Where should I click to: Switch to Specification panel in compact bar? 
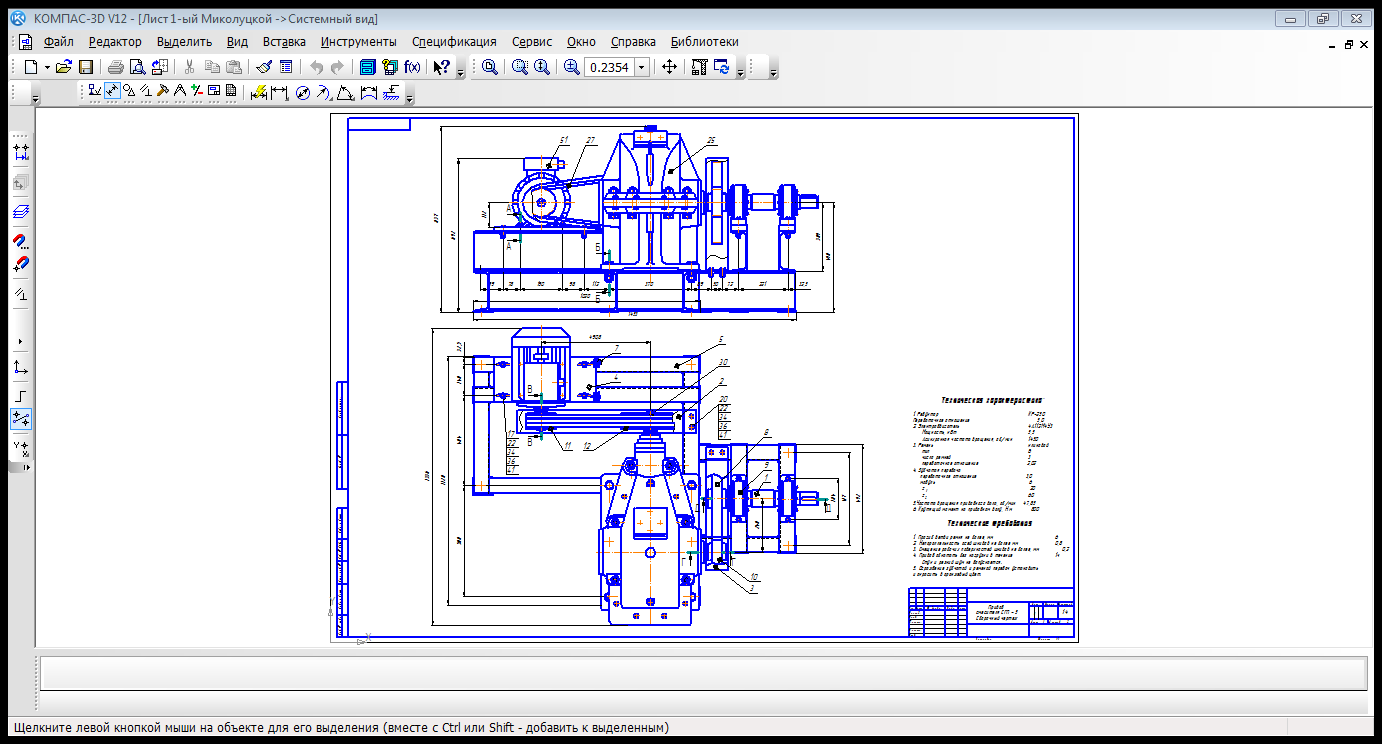[231, 93]
